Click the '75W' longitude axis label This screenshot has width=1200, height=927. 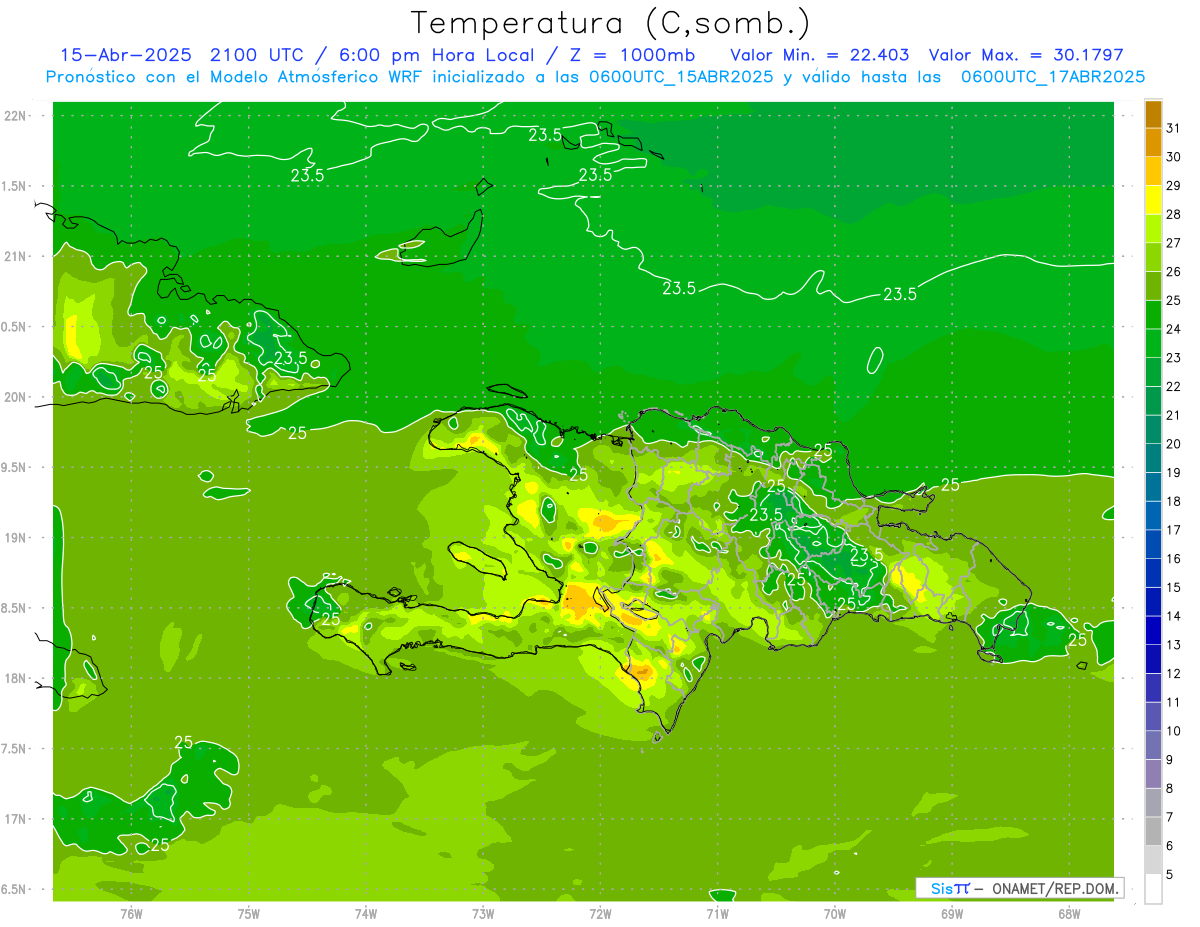[249, 913]
